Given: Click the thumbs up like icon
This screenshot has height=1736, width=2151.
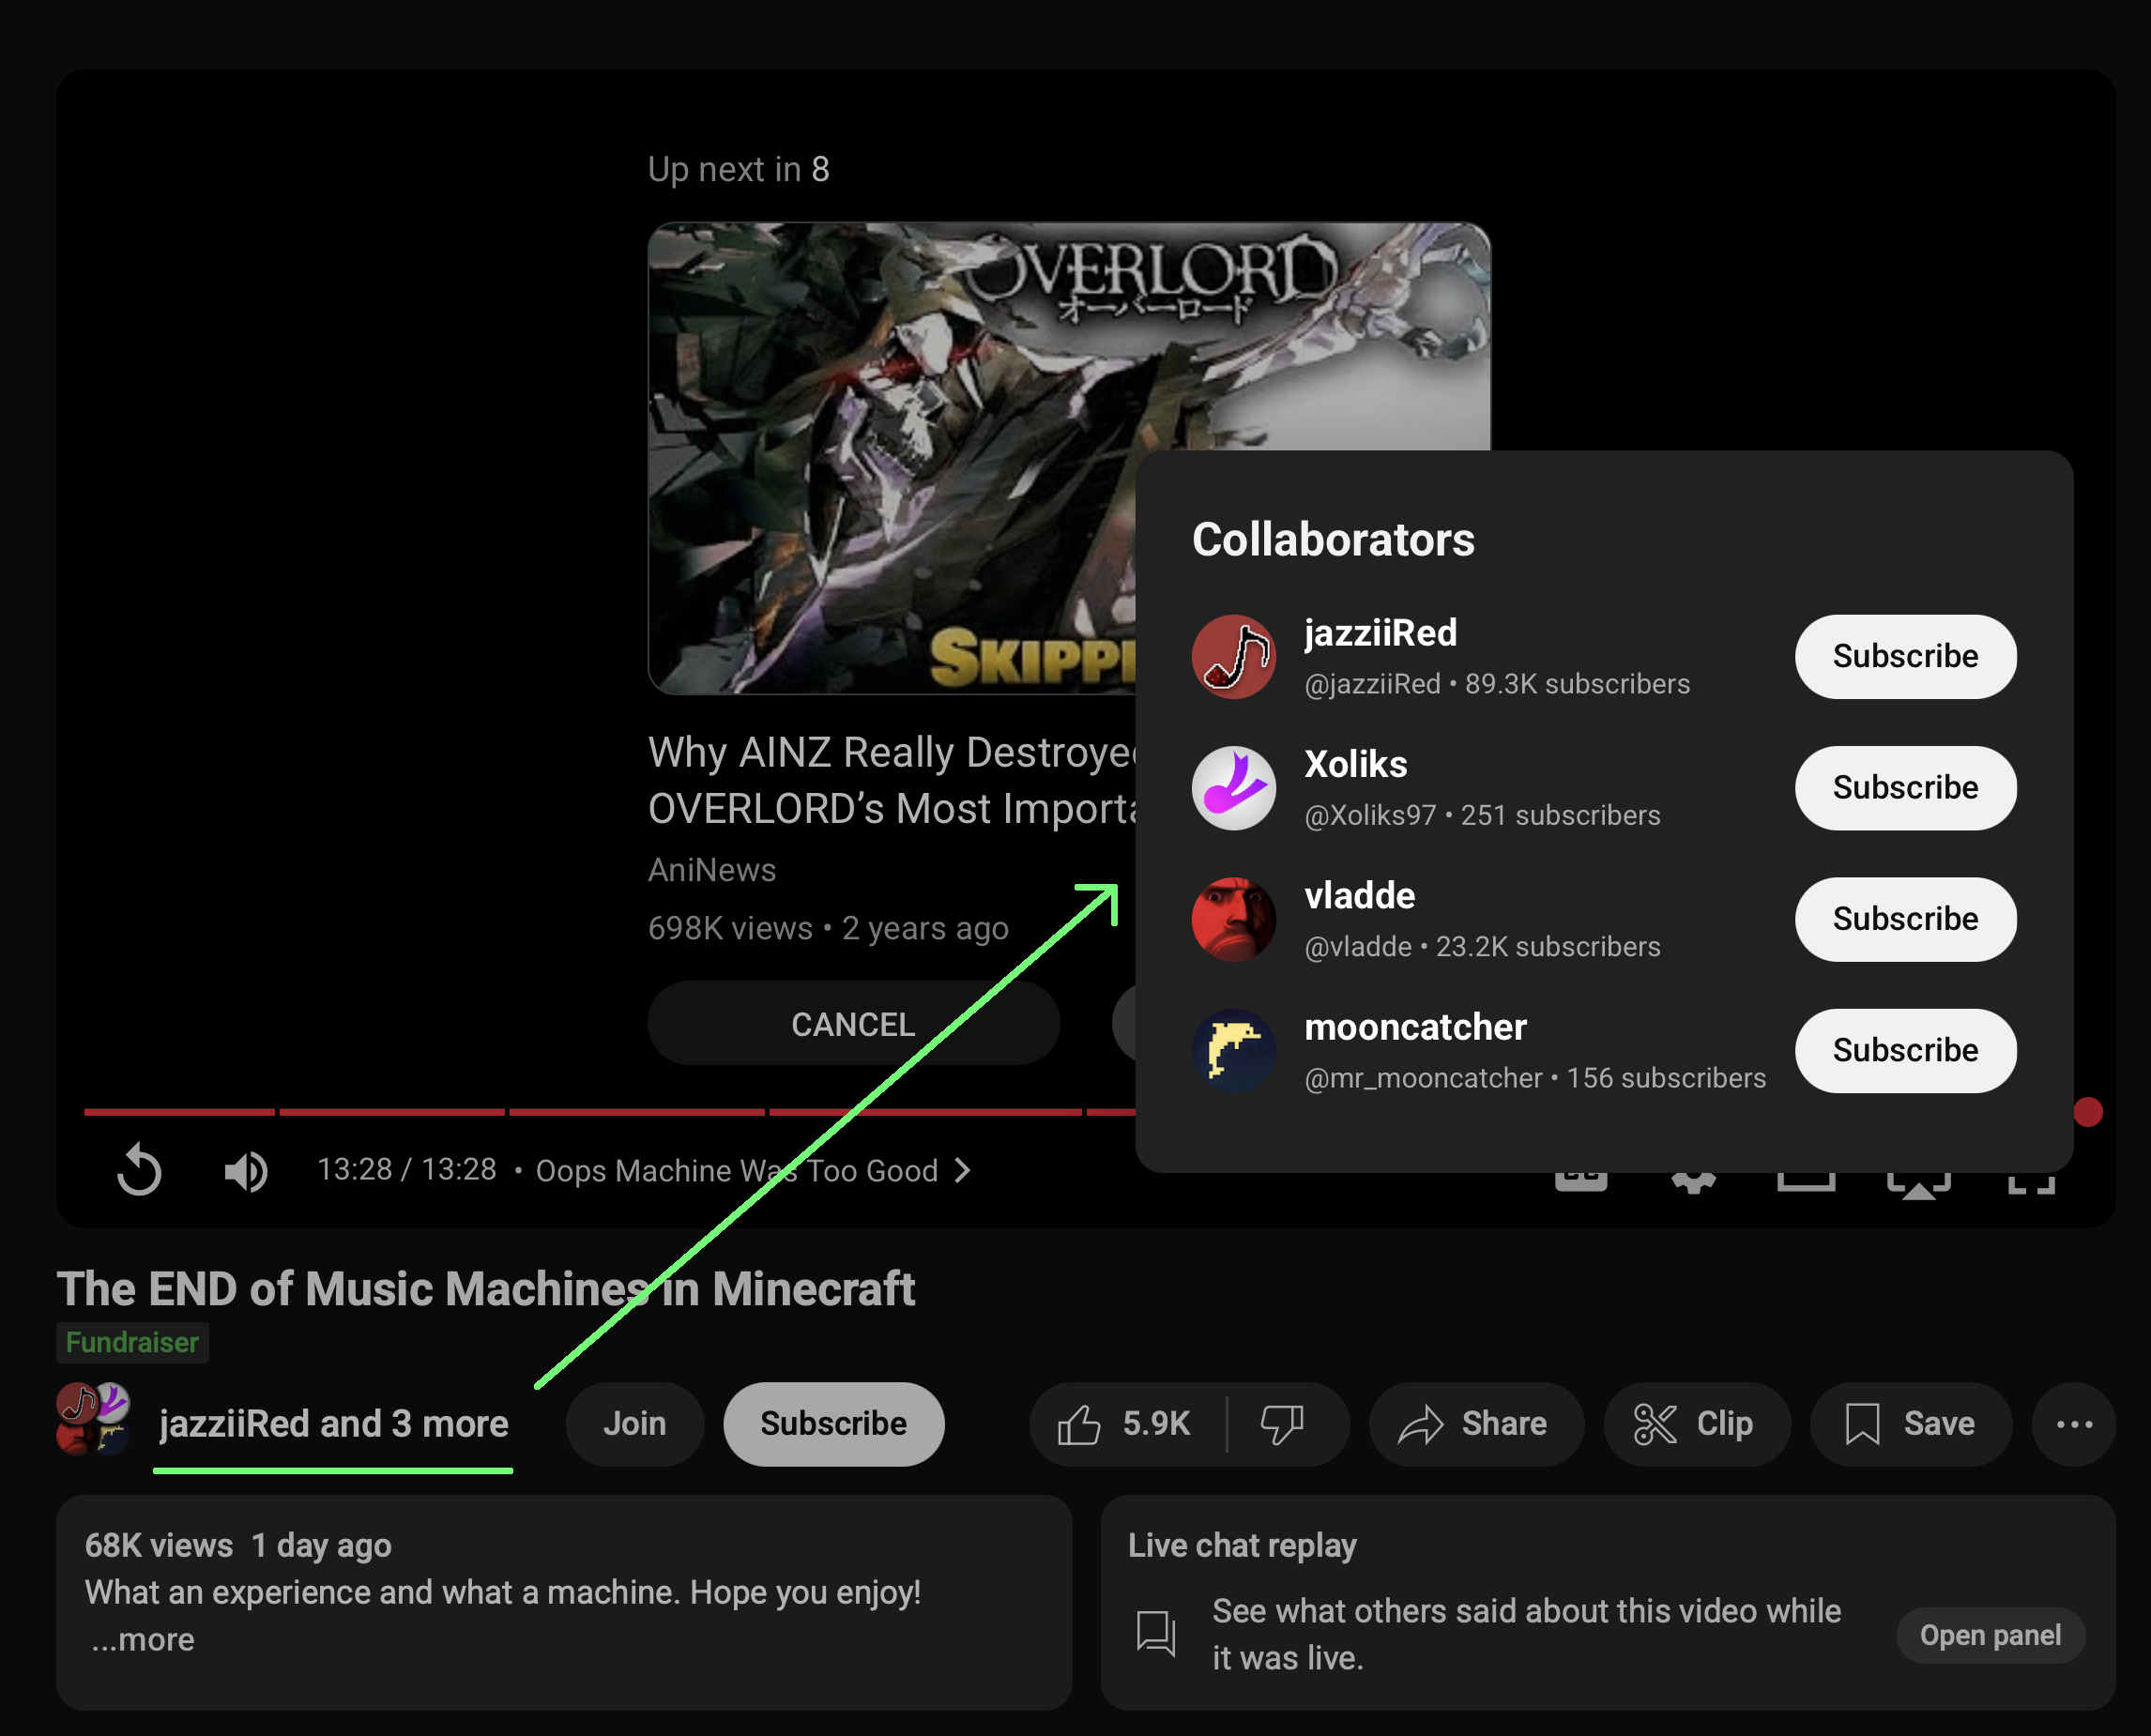Looking at the screenshot, I should click(x=1079, y=1424).
